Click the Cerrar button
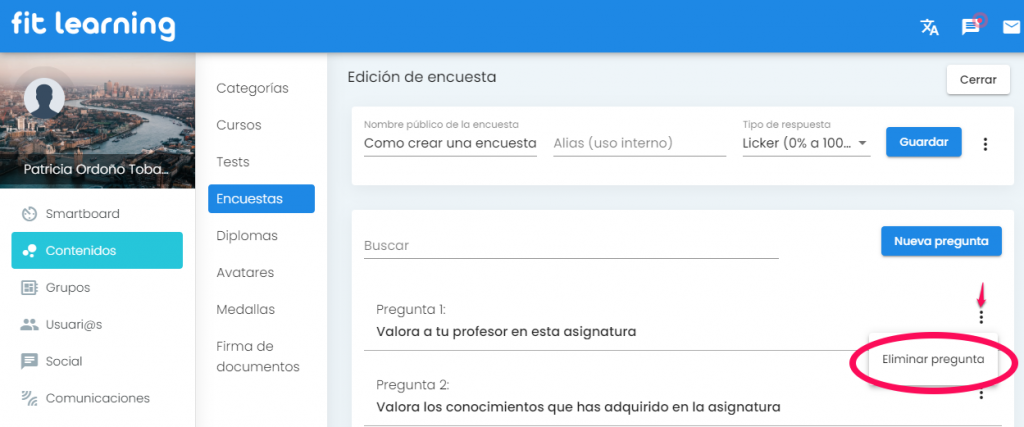The width and height of the screenshot is (1024, 427). [x=977, y=79]
